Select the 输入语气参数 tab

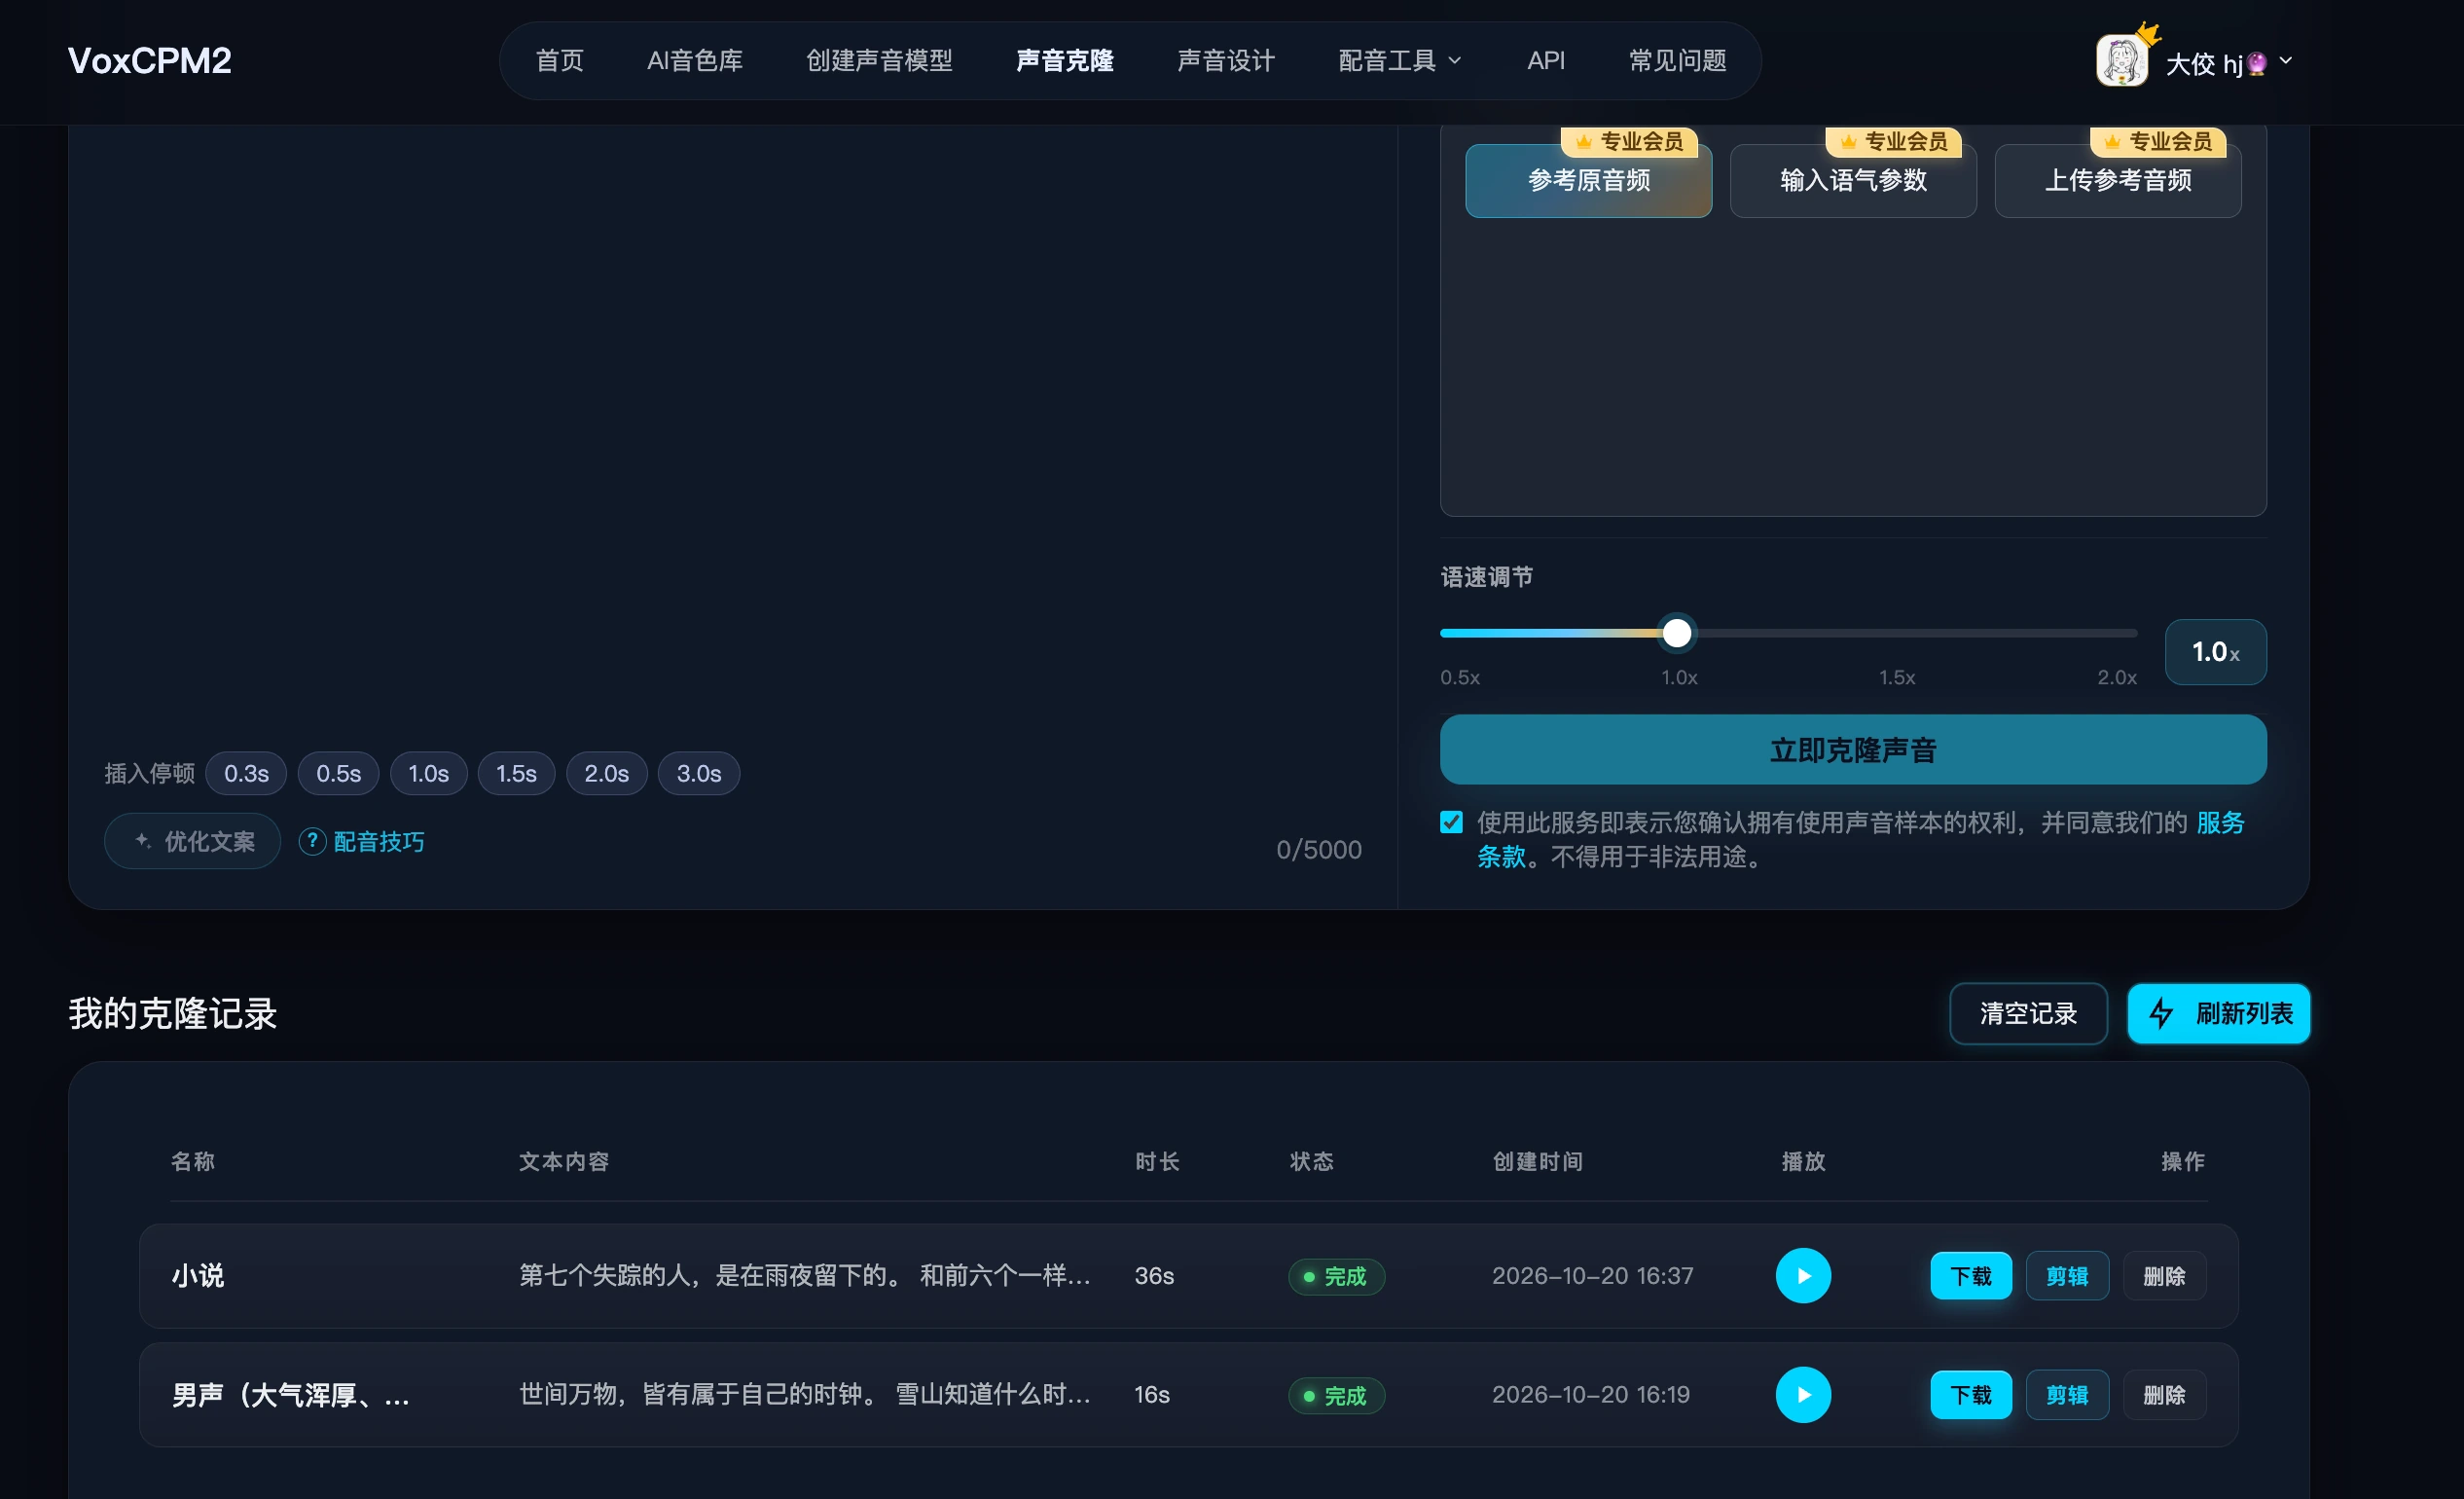[1853, 181]
